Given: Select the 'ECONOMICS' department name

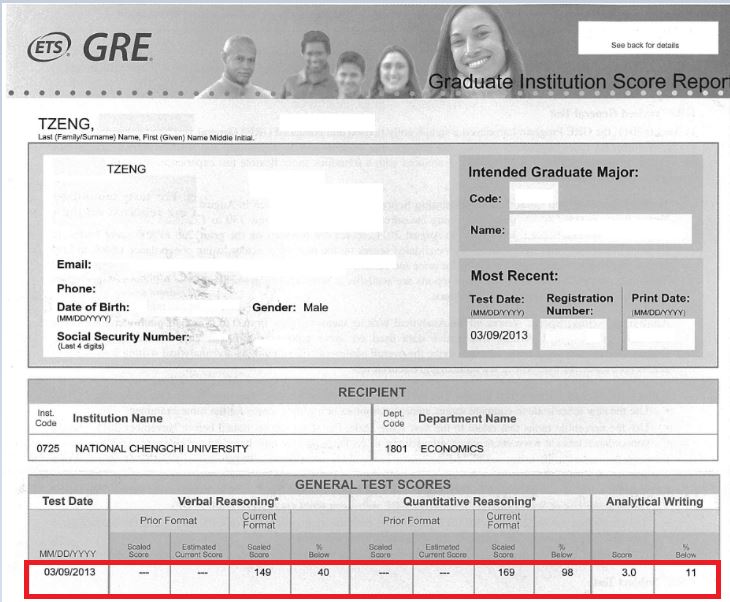Looking at the screenshot, I should [x=452, y=449].
